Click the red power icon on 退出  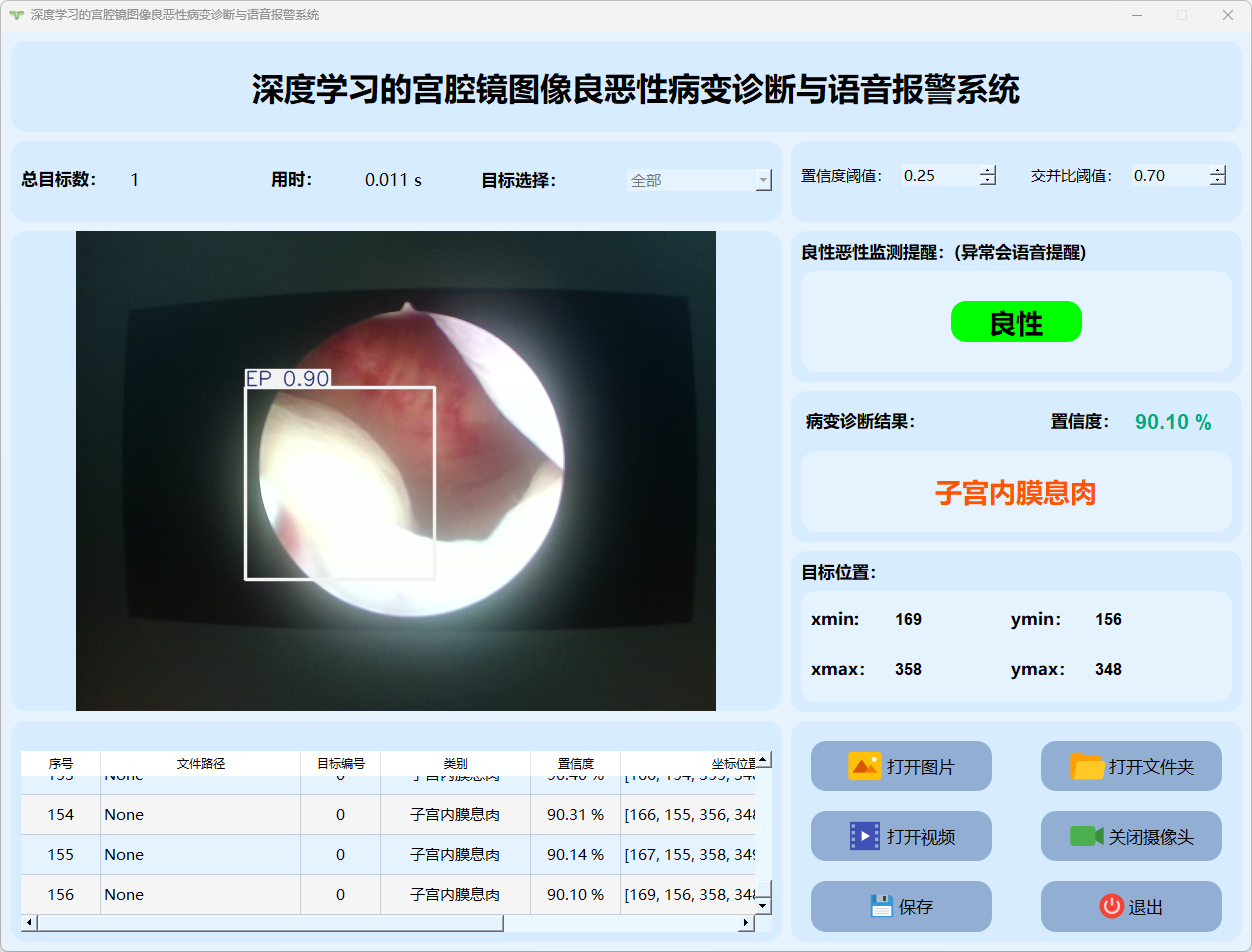tap(1111, 906)
